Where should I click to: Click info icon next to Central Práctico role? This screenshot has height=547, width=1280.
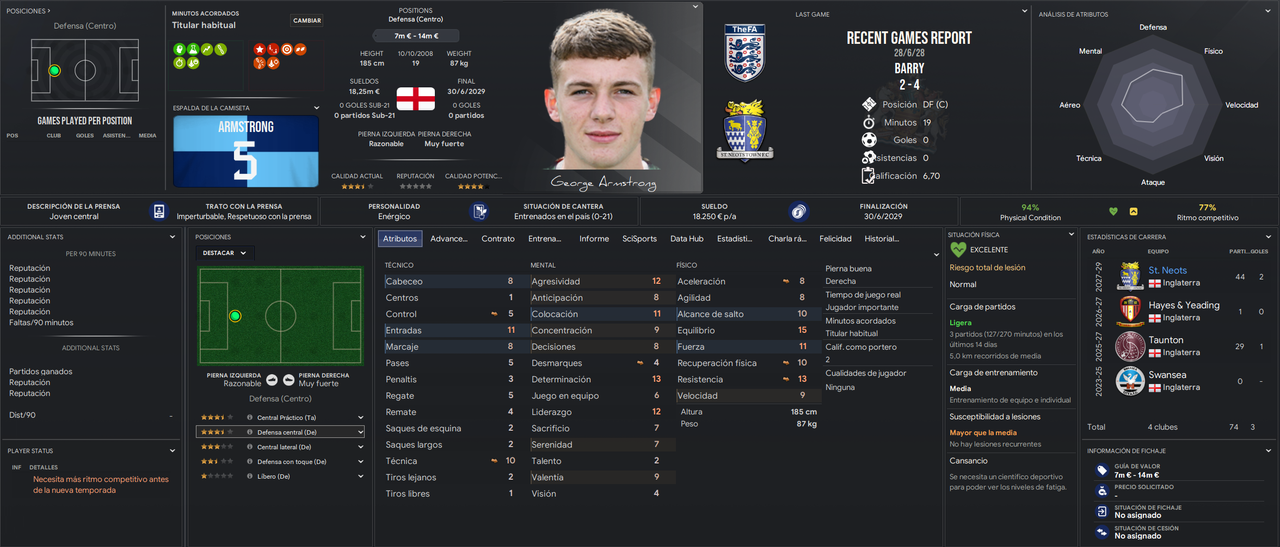coord(249,417)
